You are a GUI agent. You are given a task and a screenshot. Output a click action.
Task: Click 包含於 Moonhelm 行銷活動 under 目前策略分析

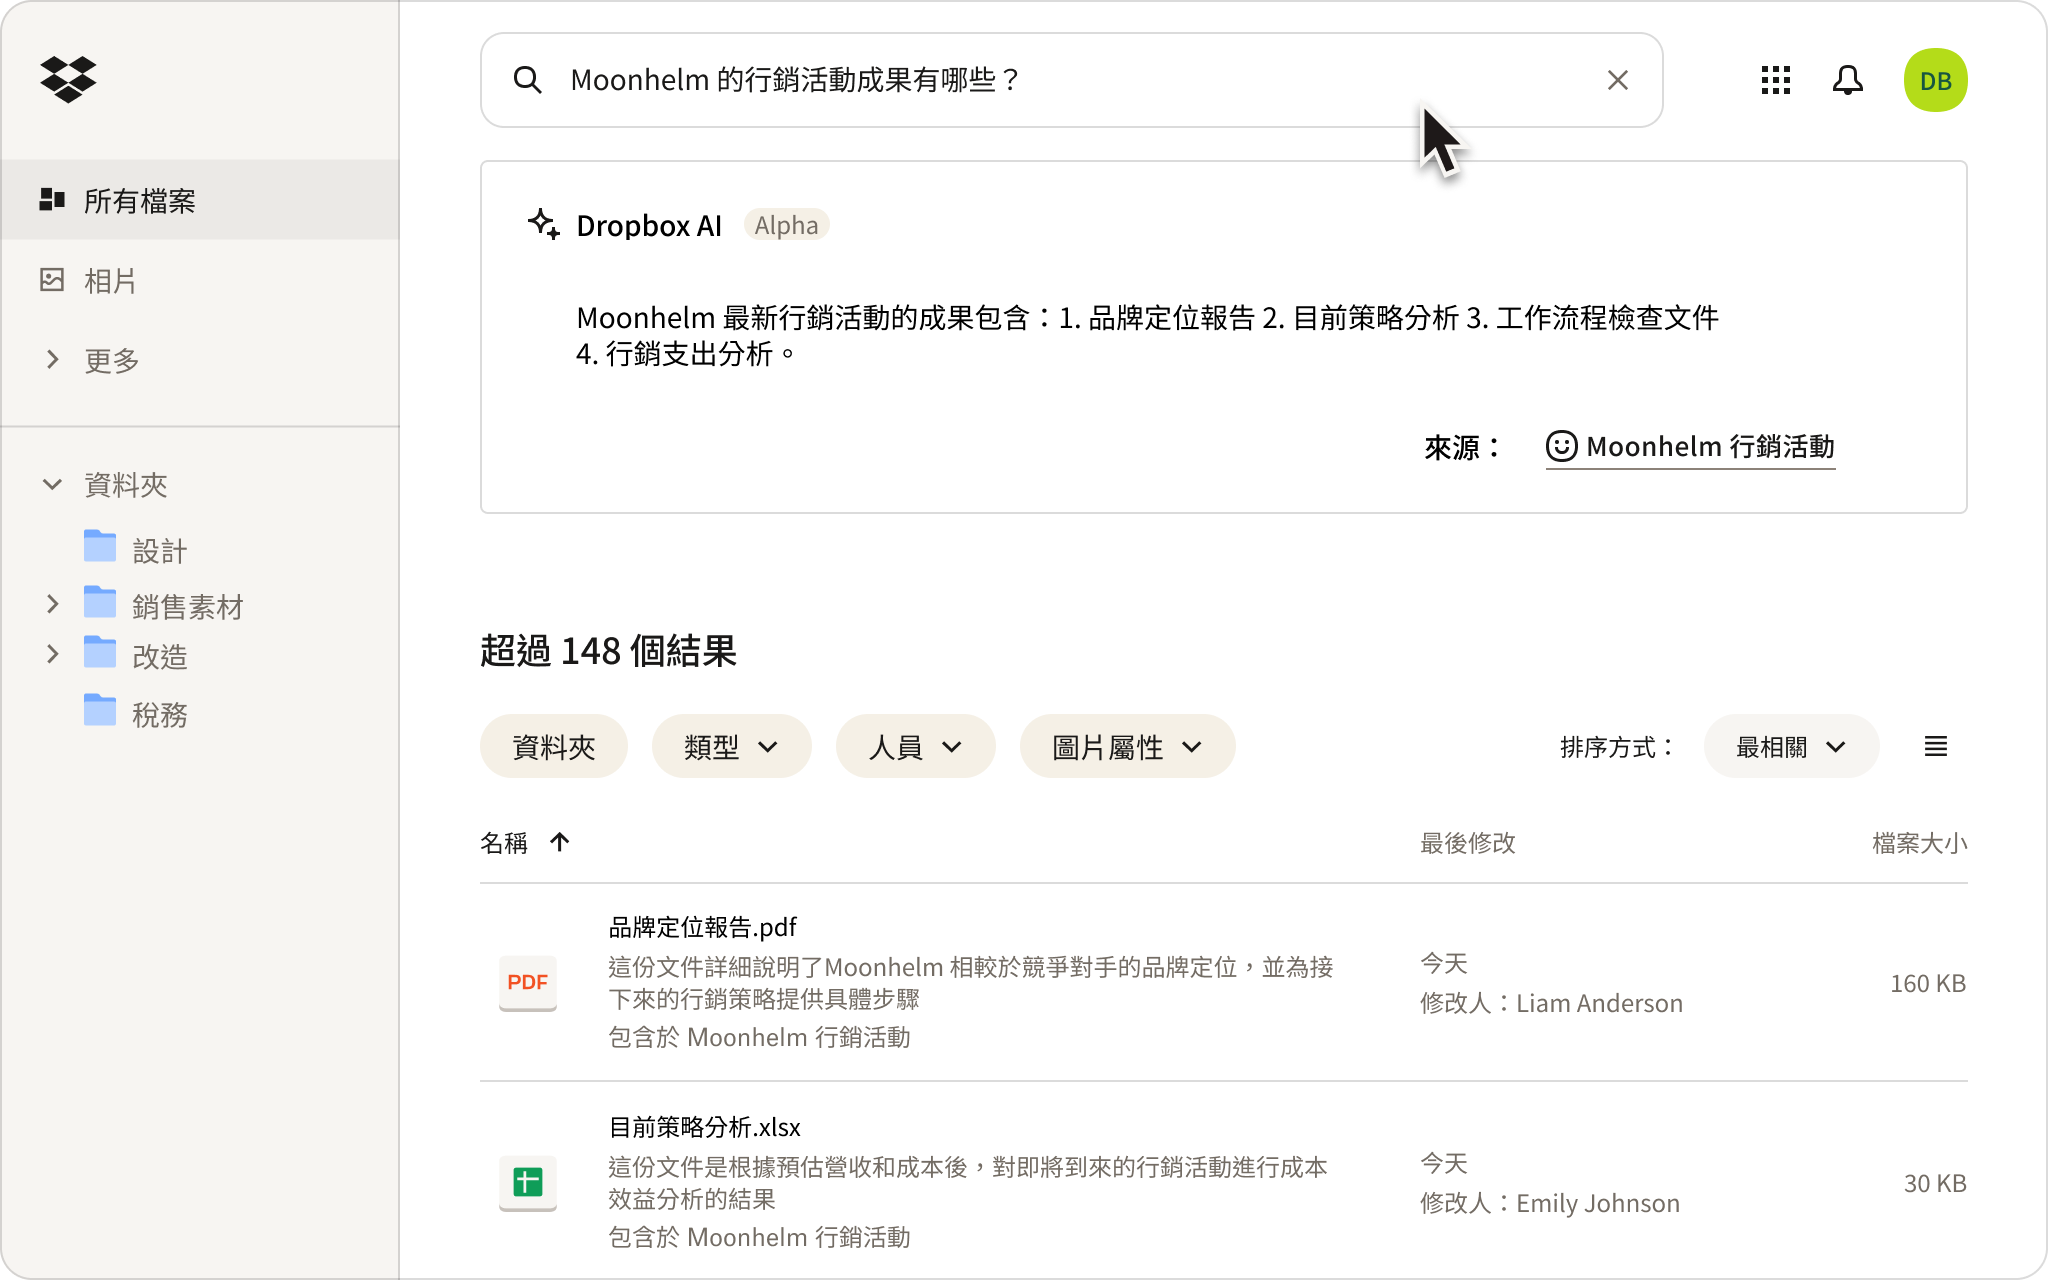coord(759,1237)
